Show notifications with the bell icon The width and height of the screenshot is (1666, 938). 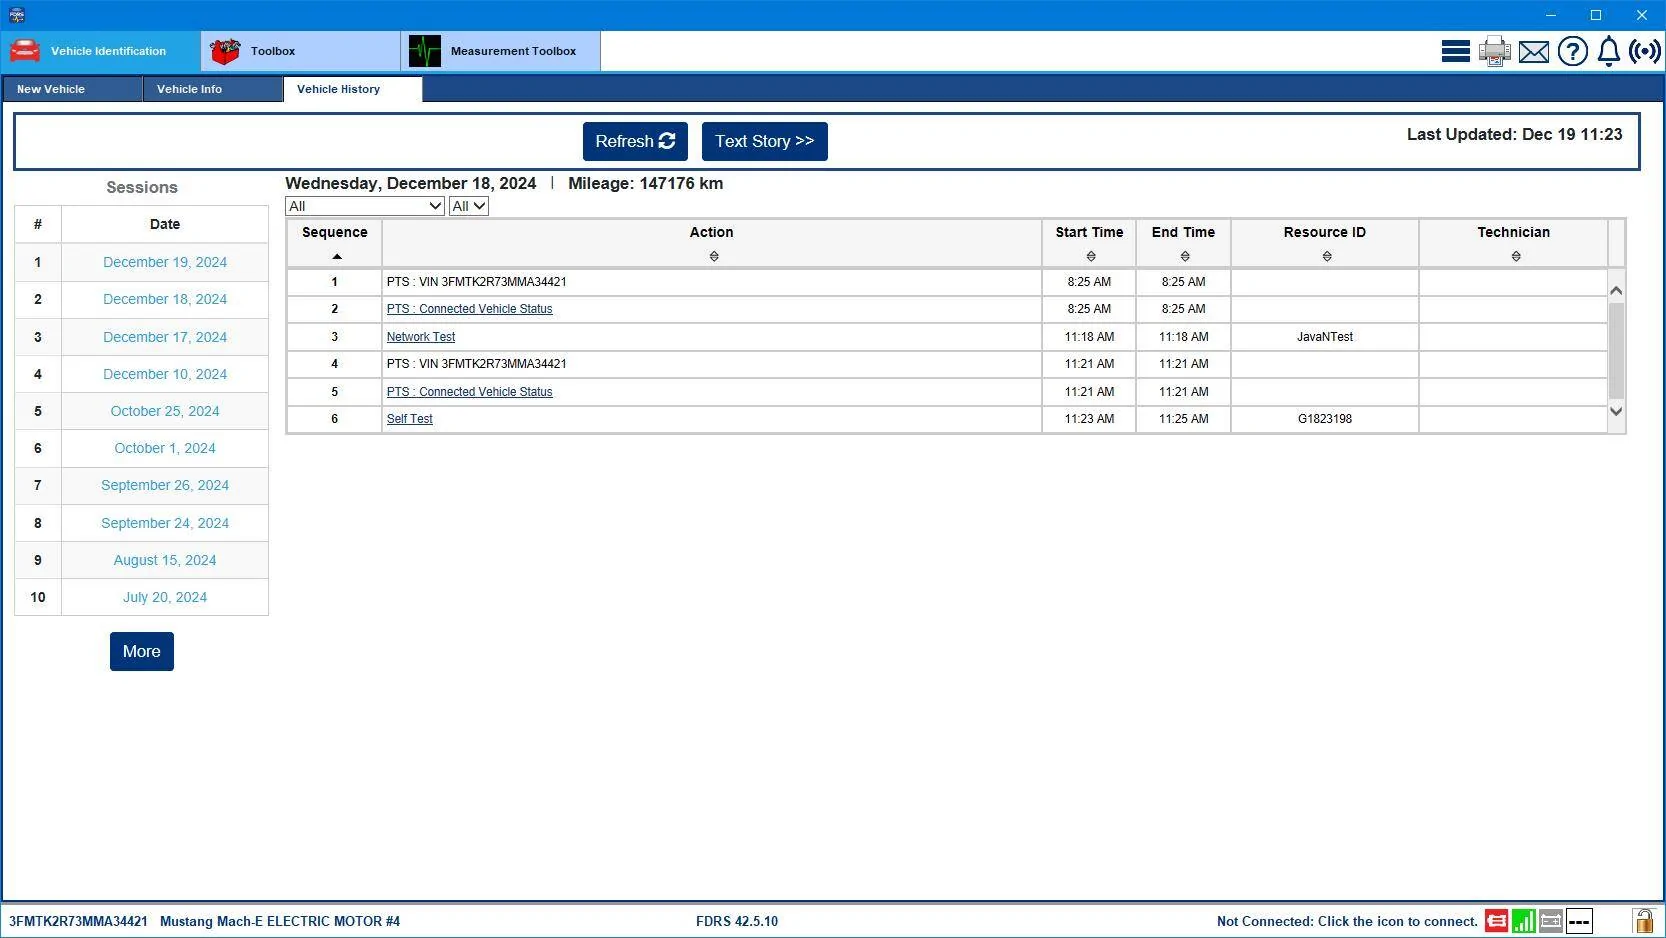(x=1608, y=51)
